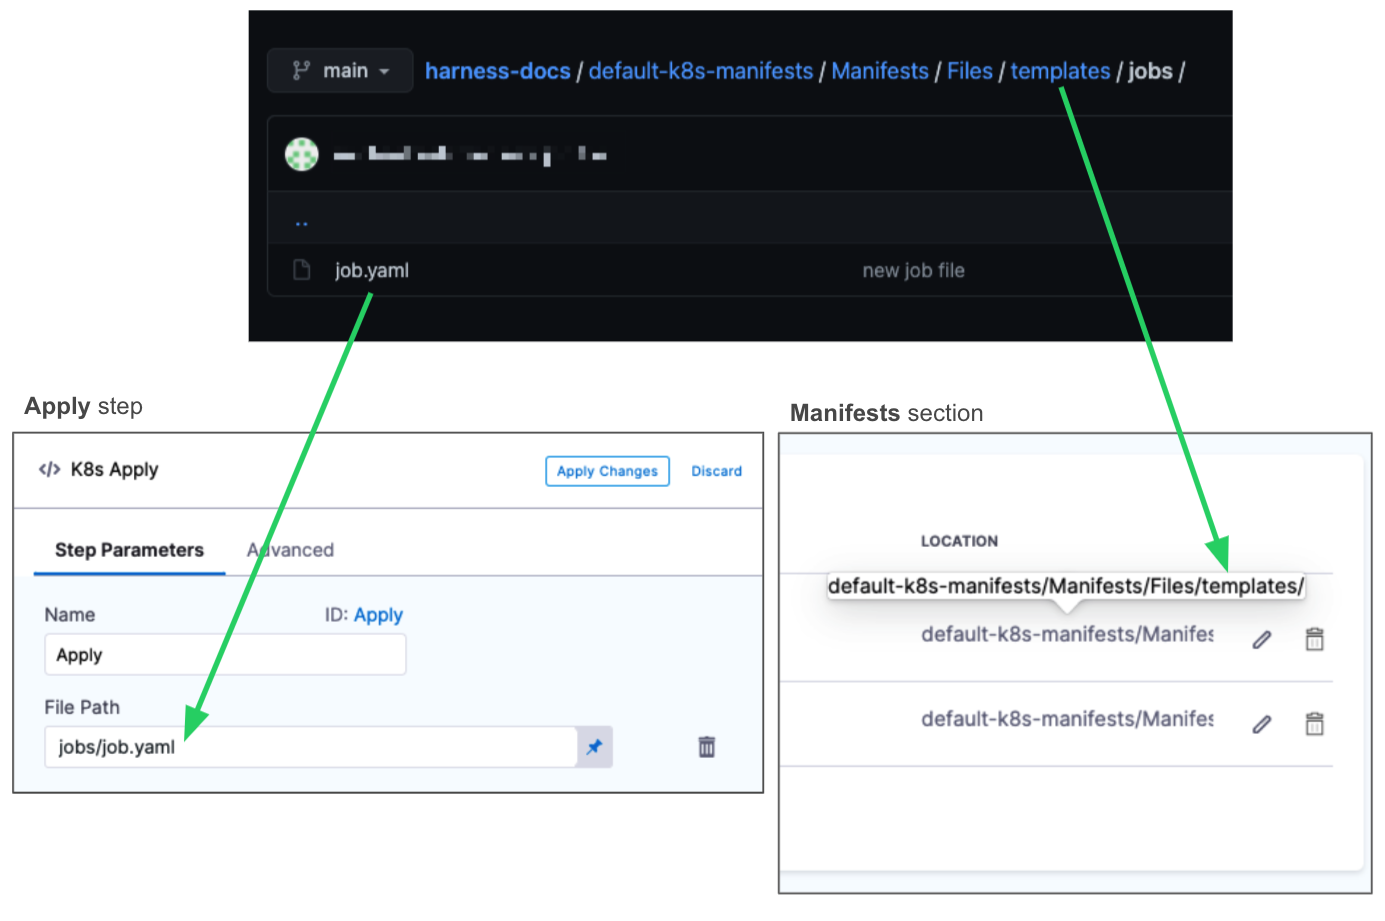Viewport: 1385px width, 921px height.
Task: Open the main branch dropdown
Action: point(340,71)
